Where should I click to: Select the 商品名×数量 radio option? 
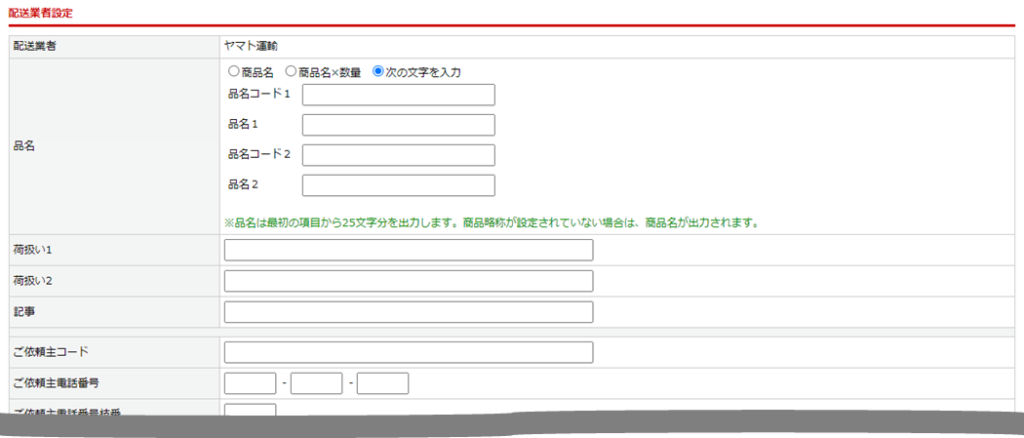pyautogui.click(x=291, y=71)
